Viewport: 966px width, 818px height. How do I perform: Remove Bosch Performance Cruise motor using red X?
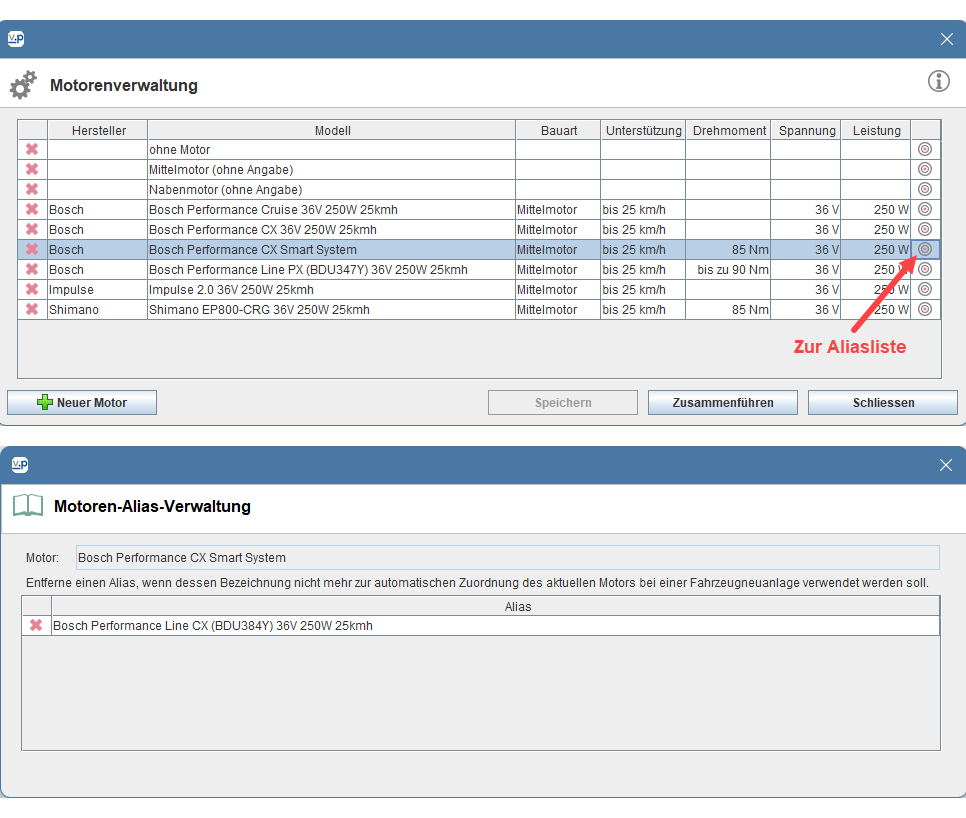(32, 209)
